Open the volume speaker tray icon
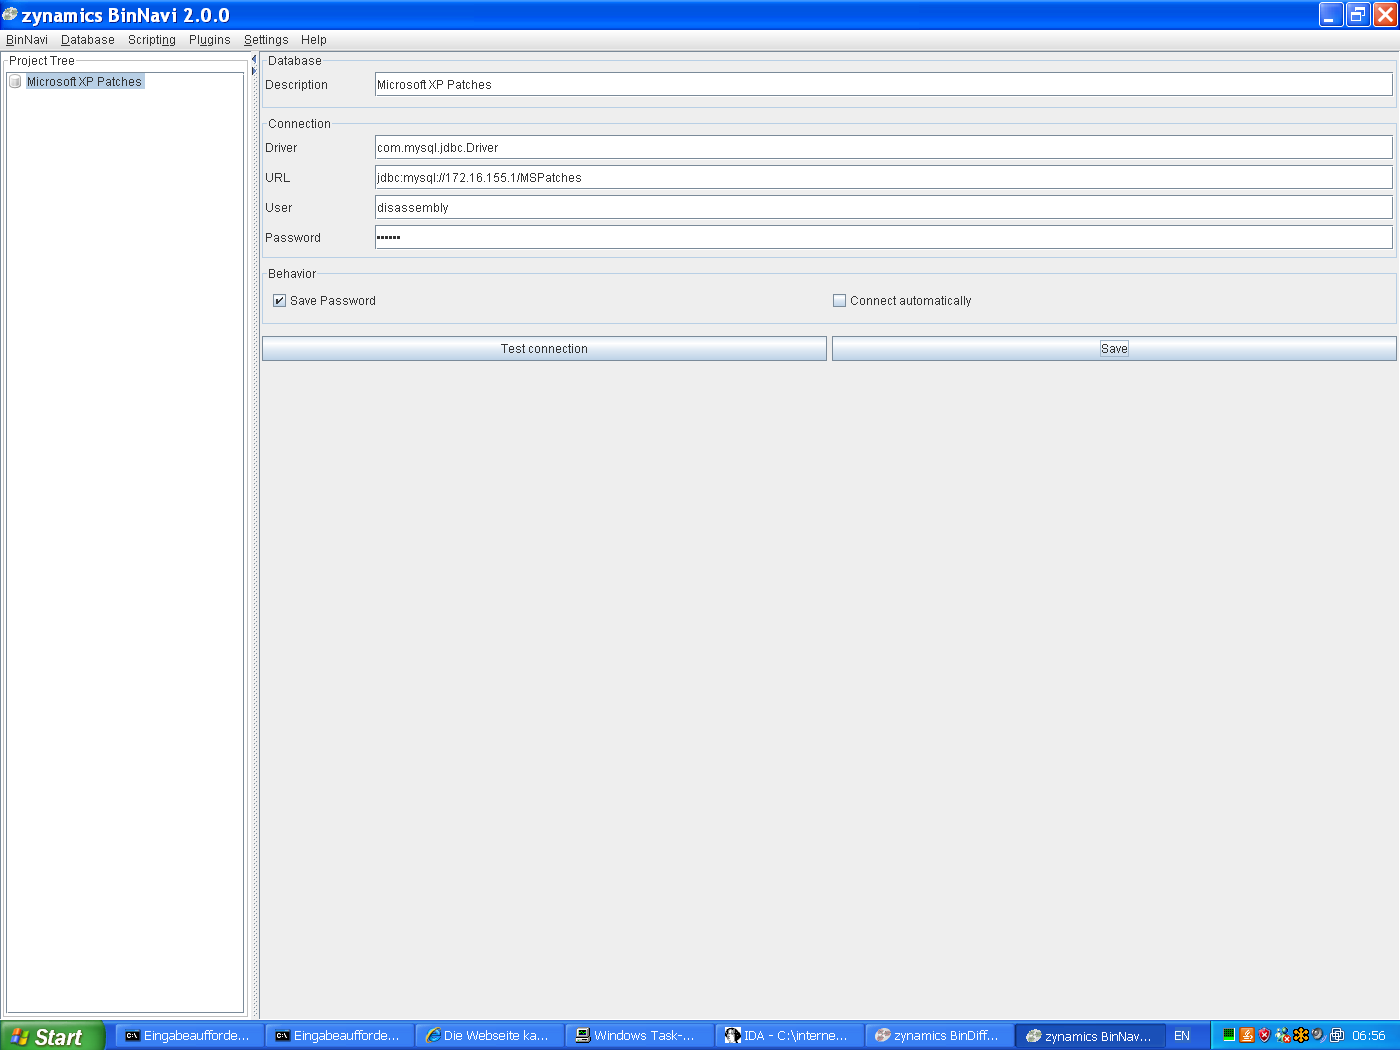 (1319, 1035)
